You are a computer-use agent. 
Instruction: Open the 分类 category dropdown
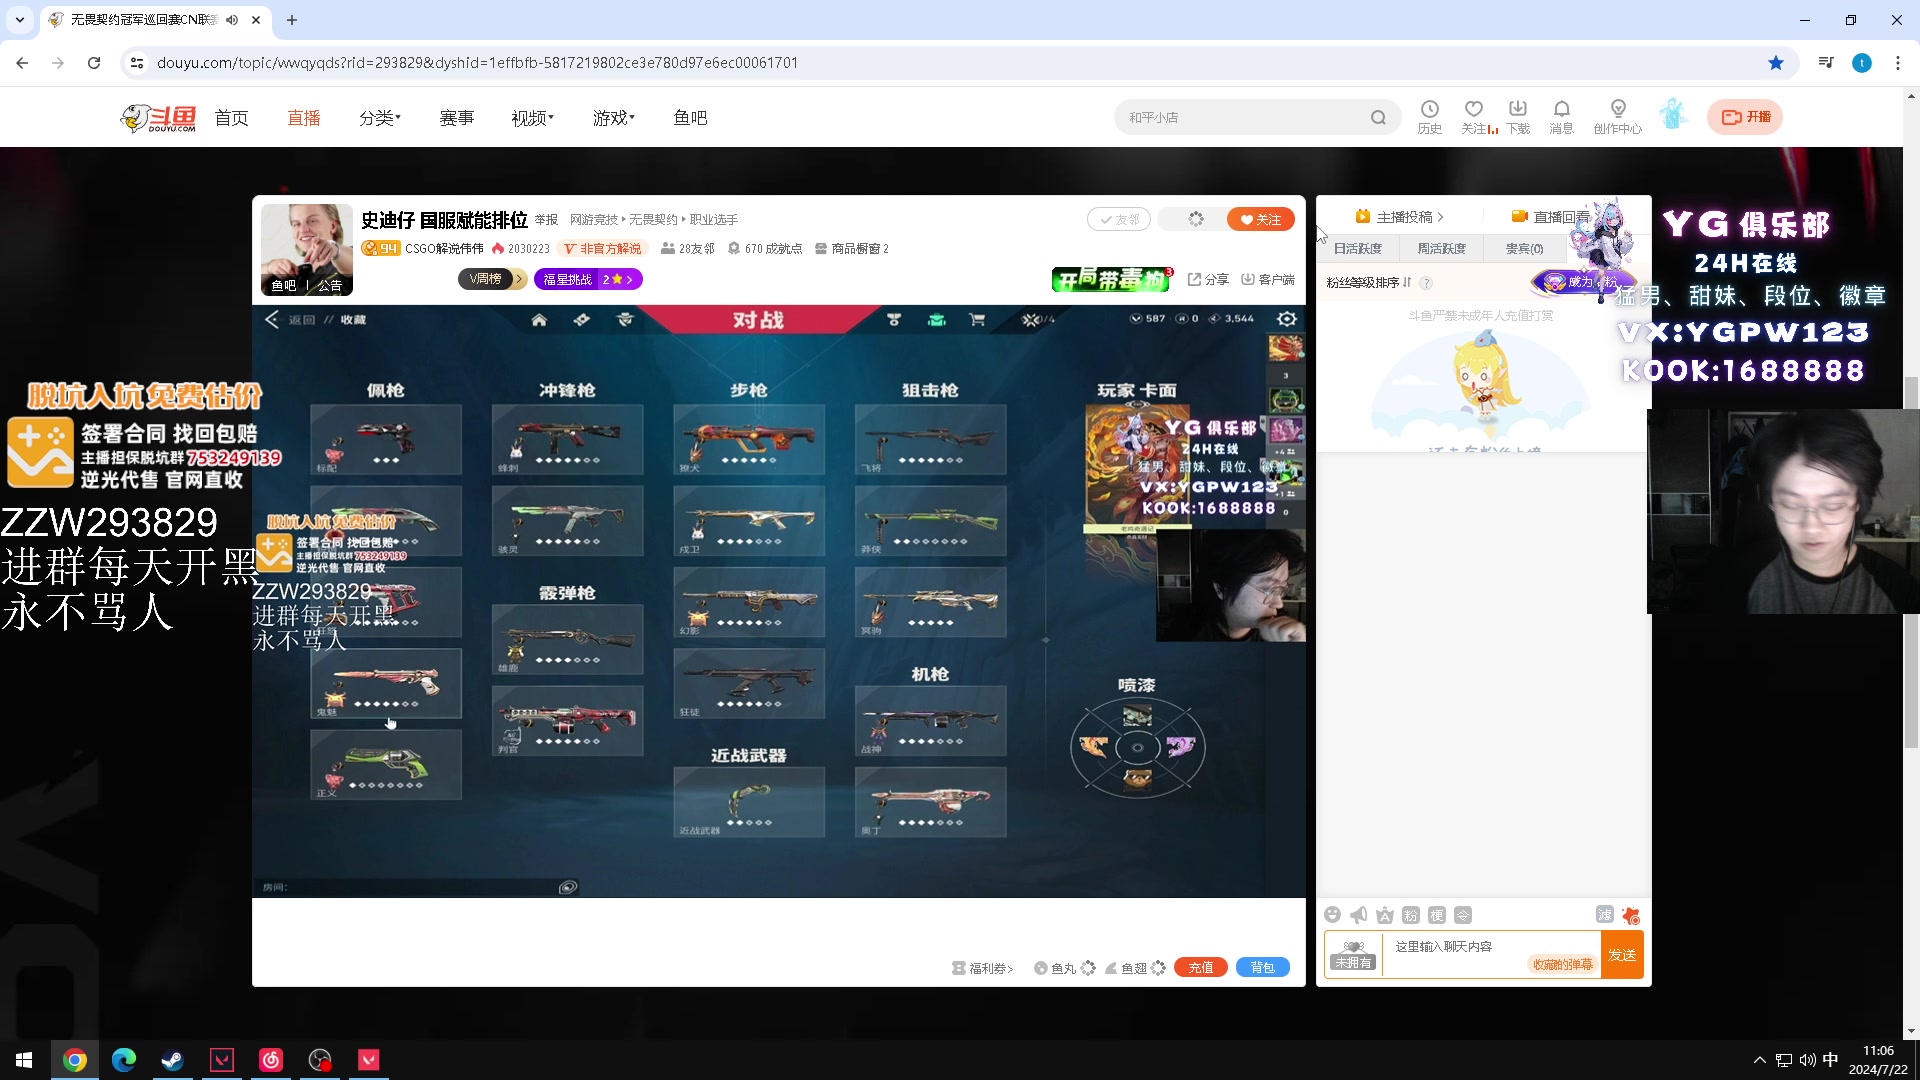click(x=378, y=117)
